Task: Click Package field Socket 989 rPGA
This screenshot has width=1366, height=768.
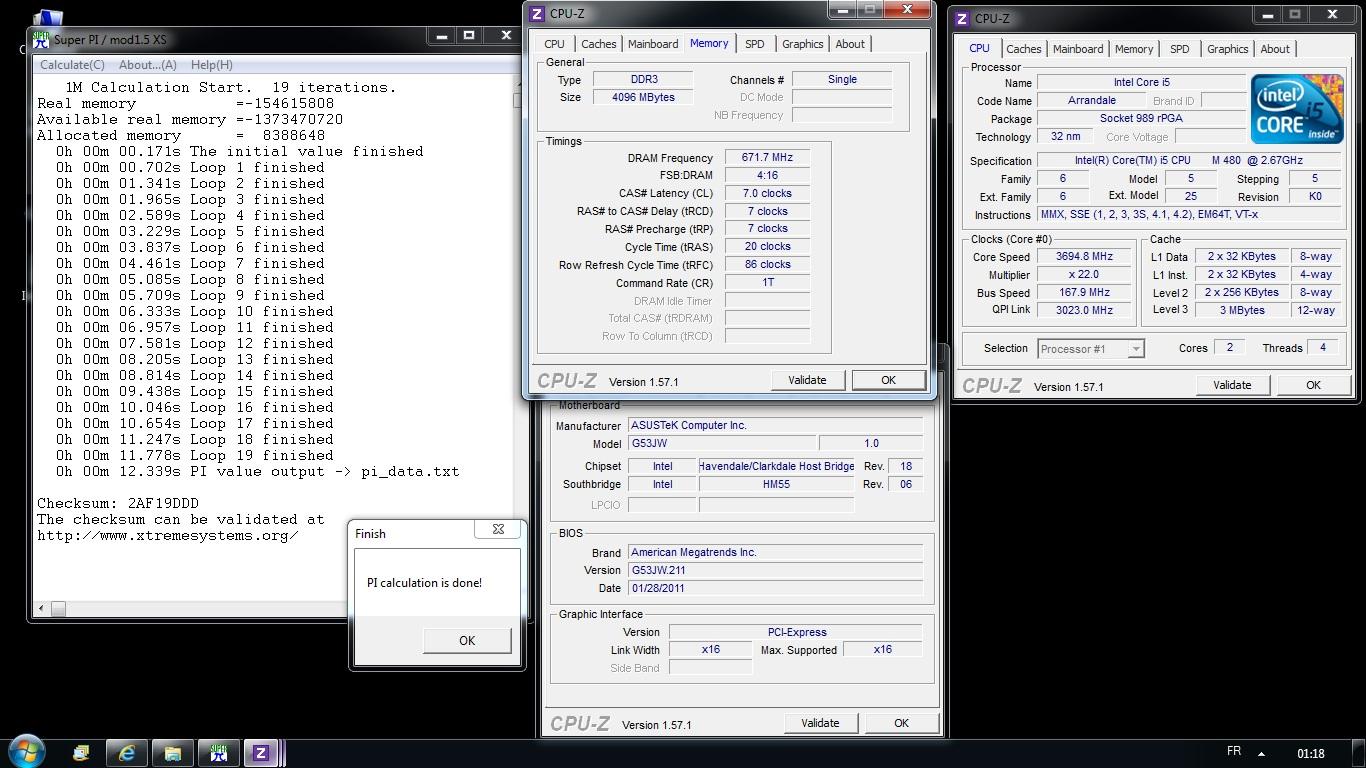Action: (1141, 119)
